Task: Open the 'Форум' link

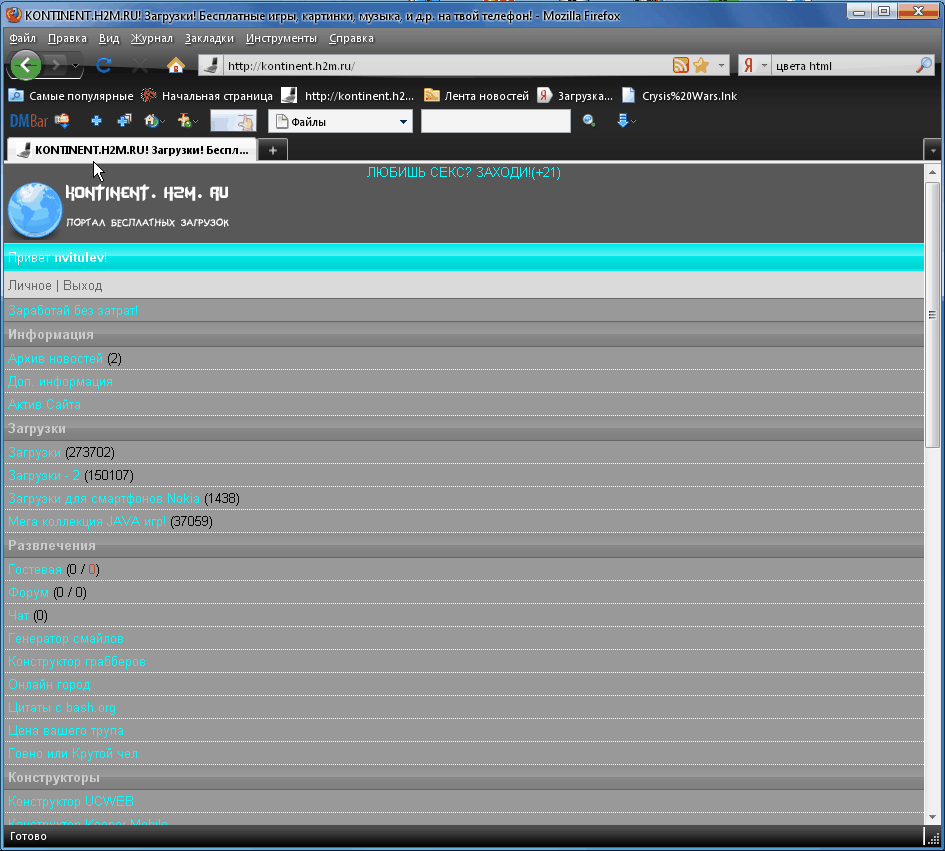Action: click(x=28, y=592)
